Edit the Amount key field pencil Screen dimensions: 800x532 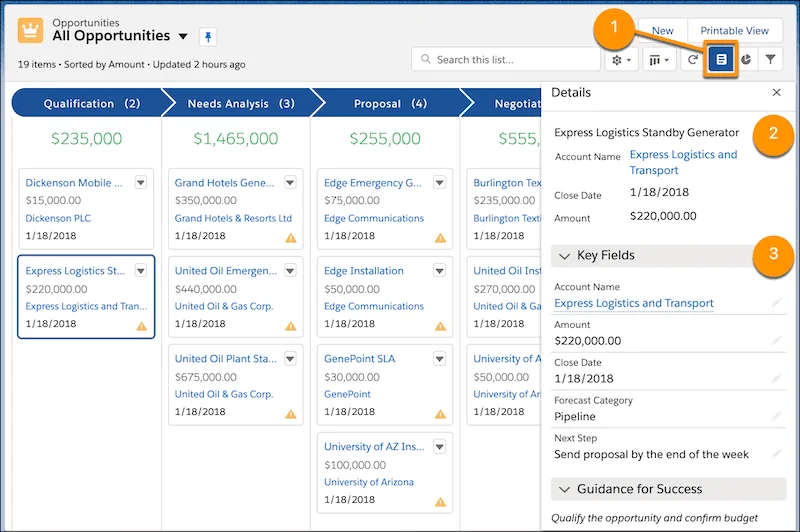click(x=777, y=340)
